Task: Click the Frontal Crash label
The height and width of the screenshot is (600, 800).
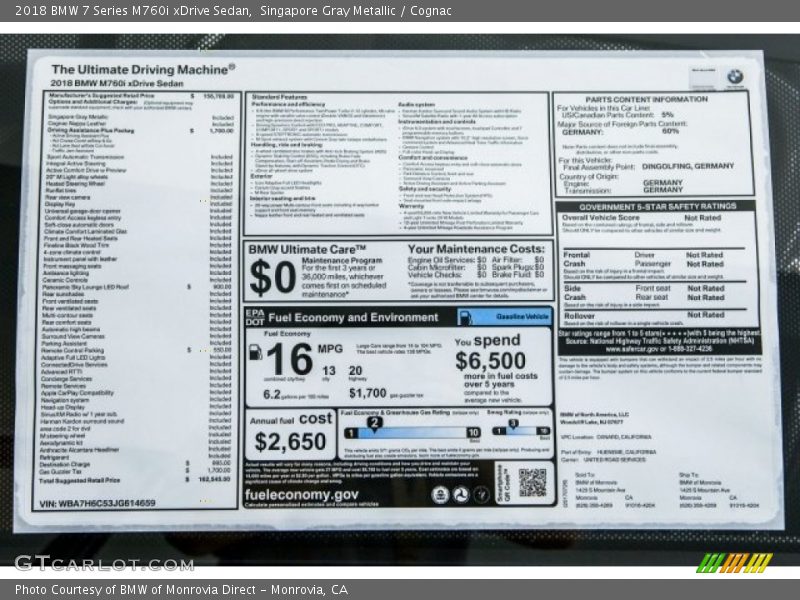Action: (576, 259)
